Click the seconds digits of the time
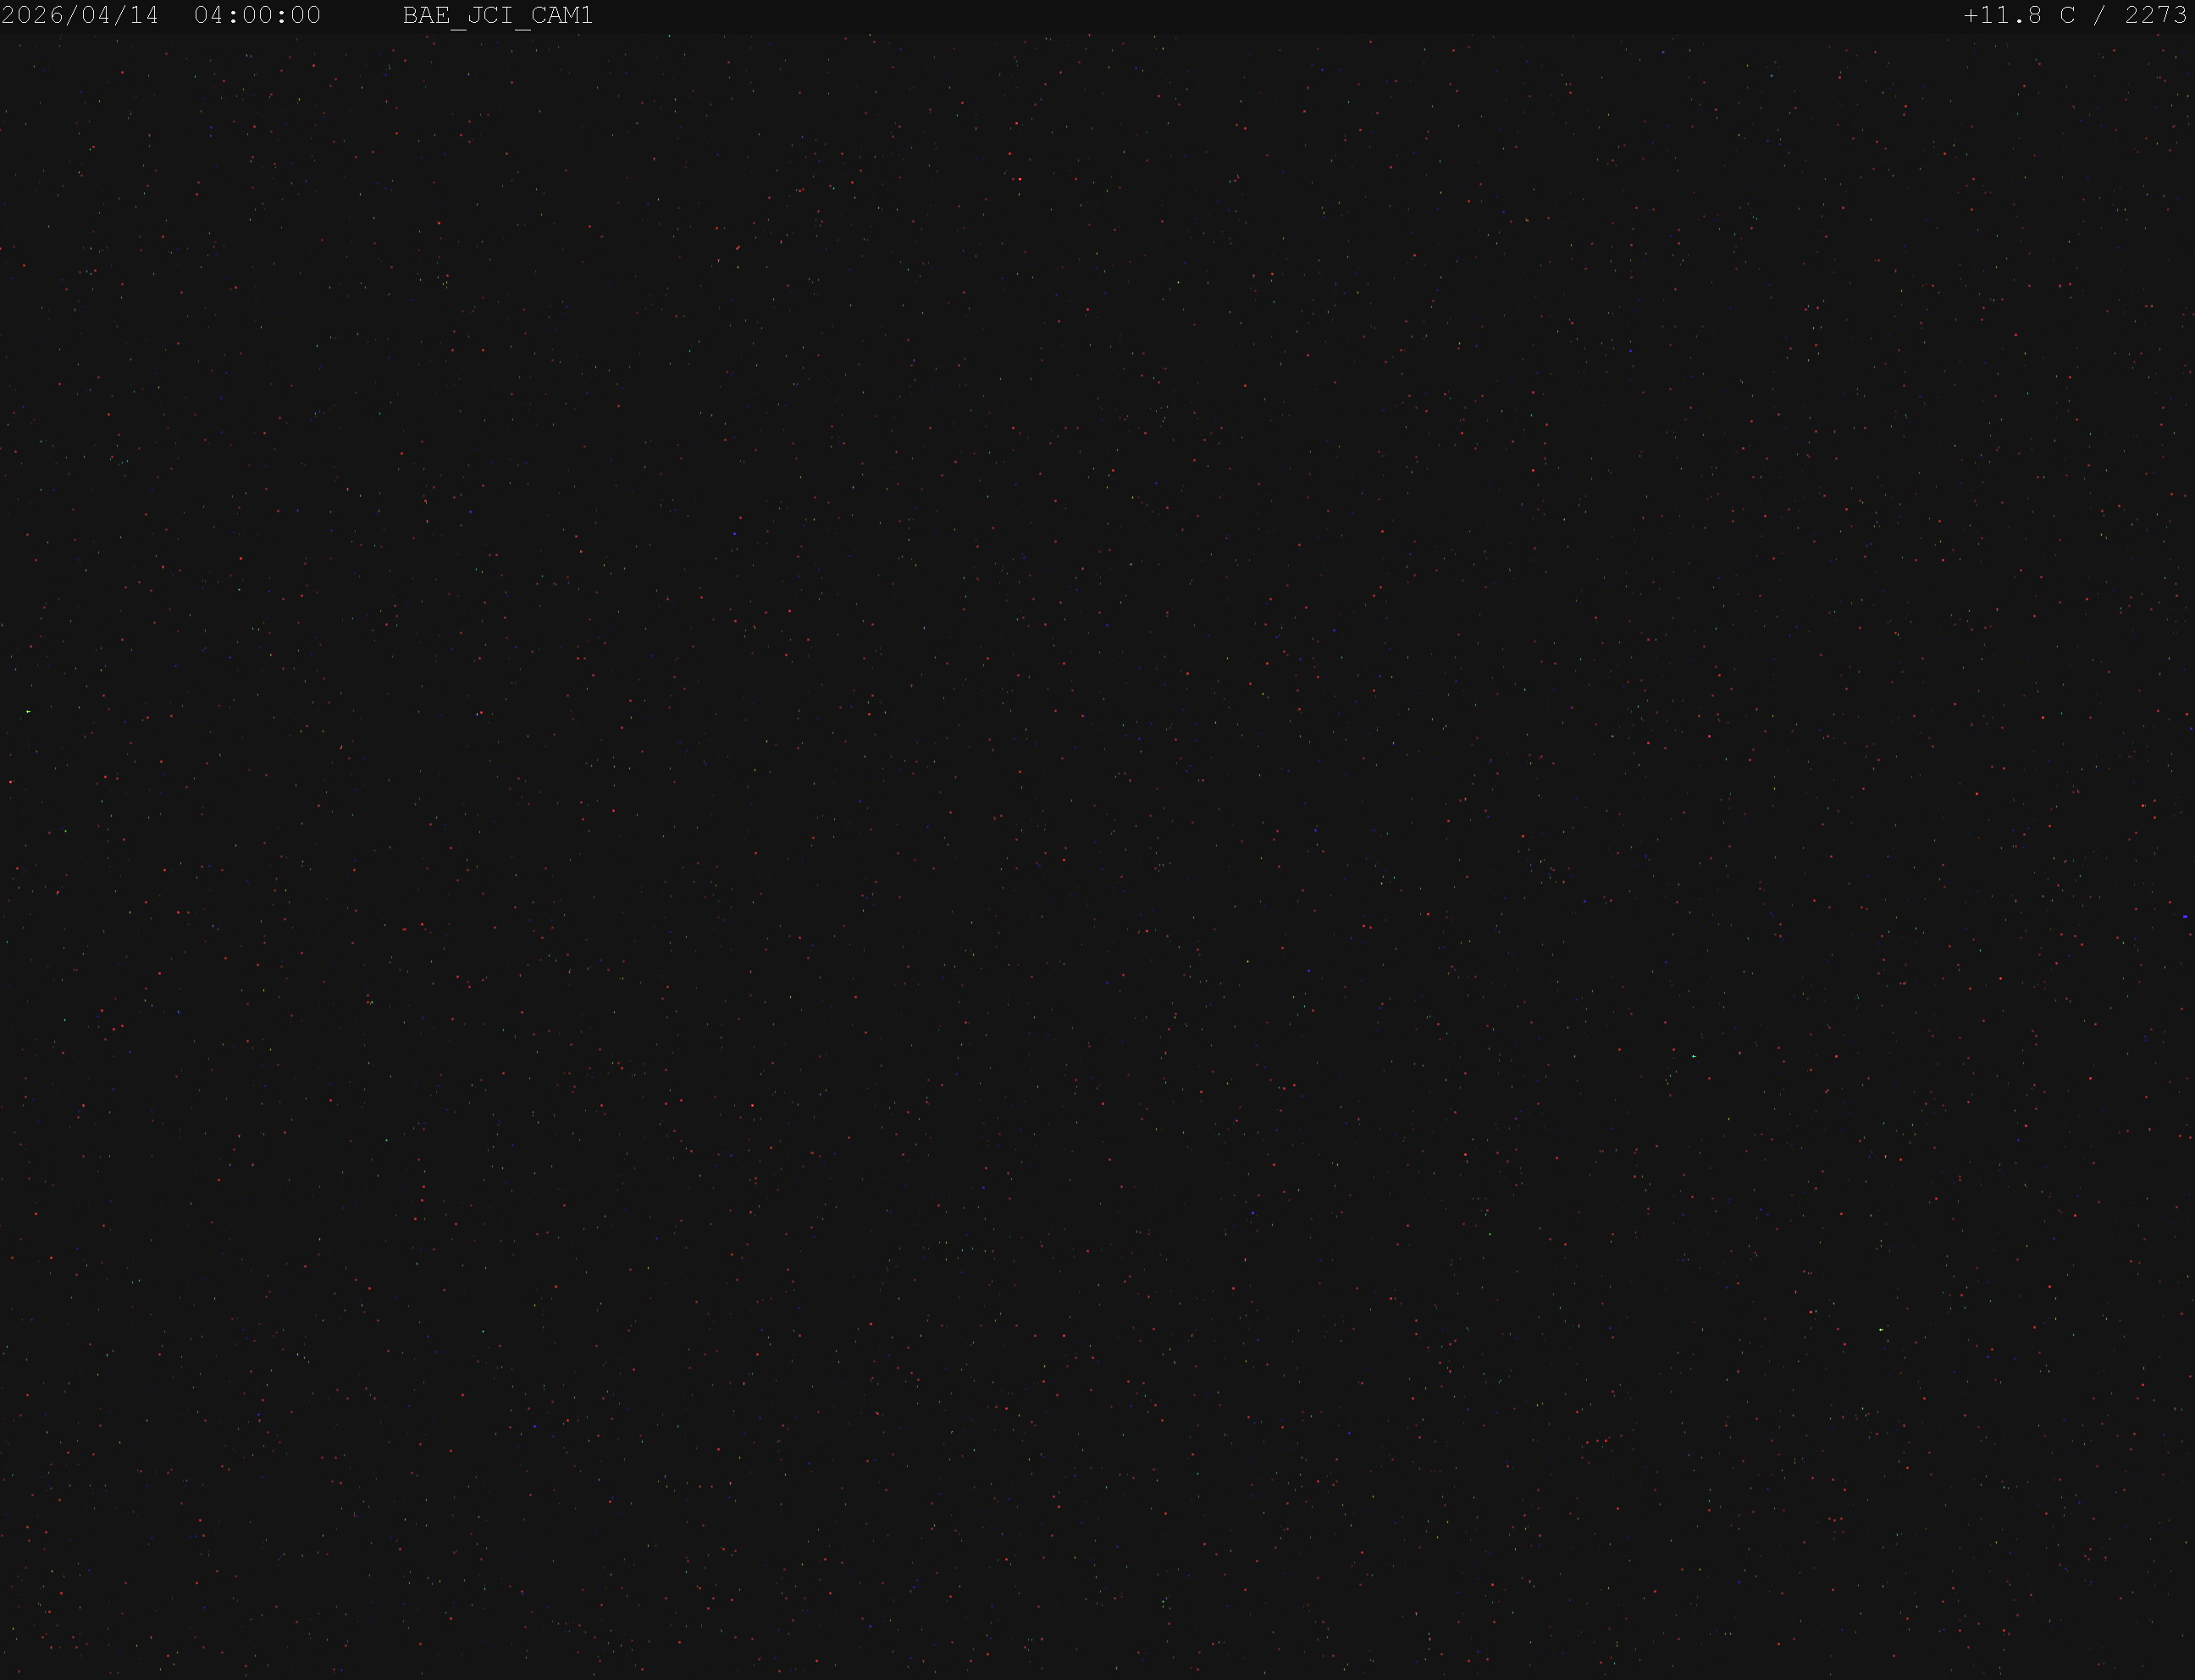 click(x=305, y=16)
